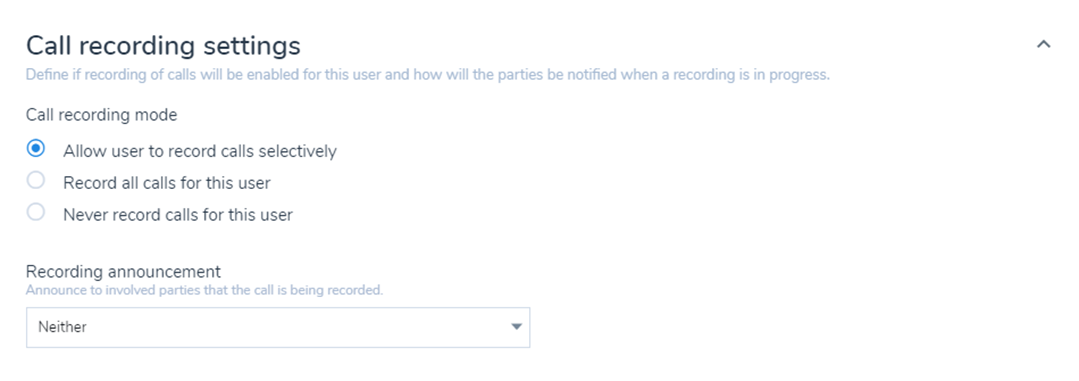
Task: Click the 'Allow user to record calls selectively' label text
Action: click(200, 151)
